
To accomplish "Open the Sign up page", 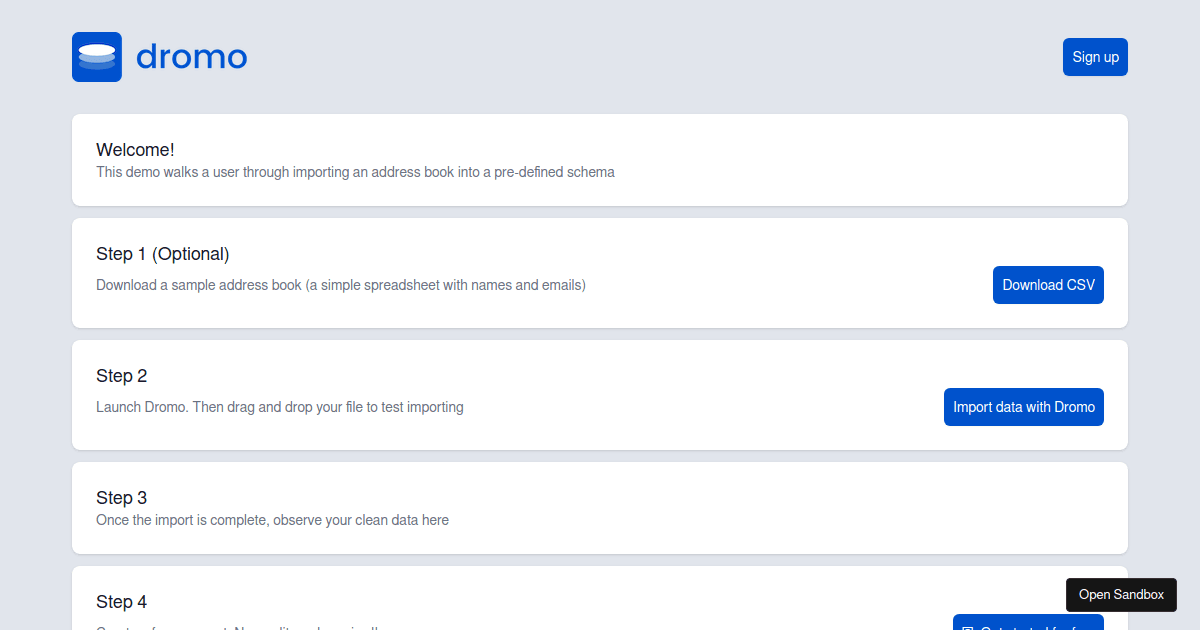I will pyautogui.click(x=1095, y=57).
